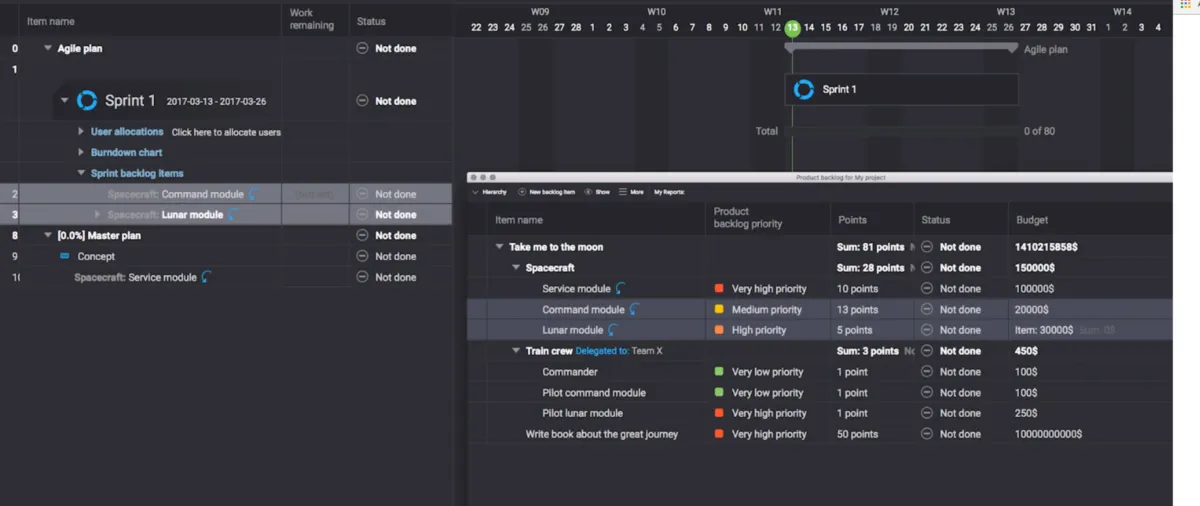Collapse the Spacecraft group in backlog

(516, 268)
